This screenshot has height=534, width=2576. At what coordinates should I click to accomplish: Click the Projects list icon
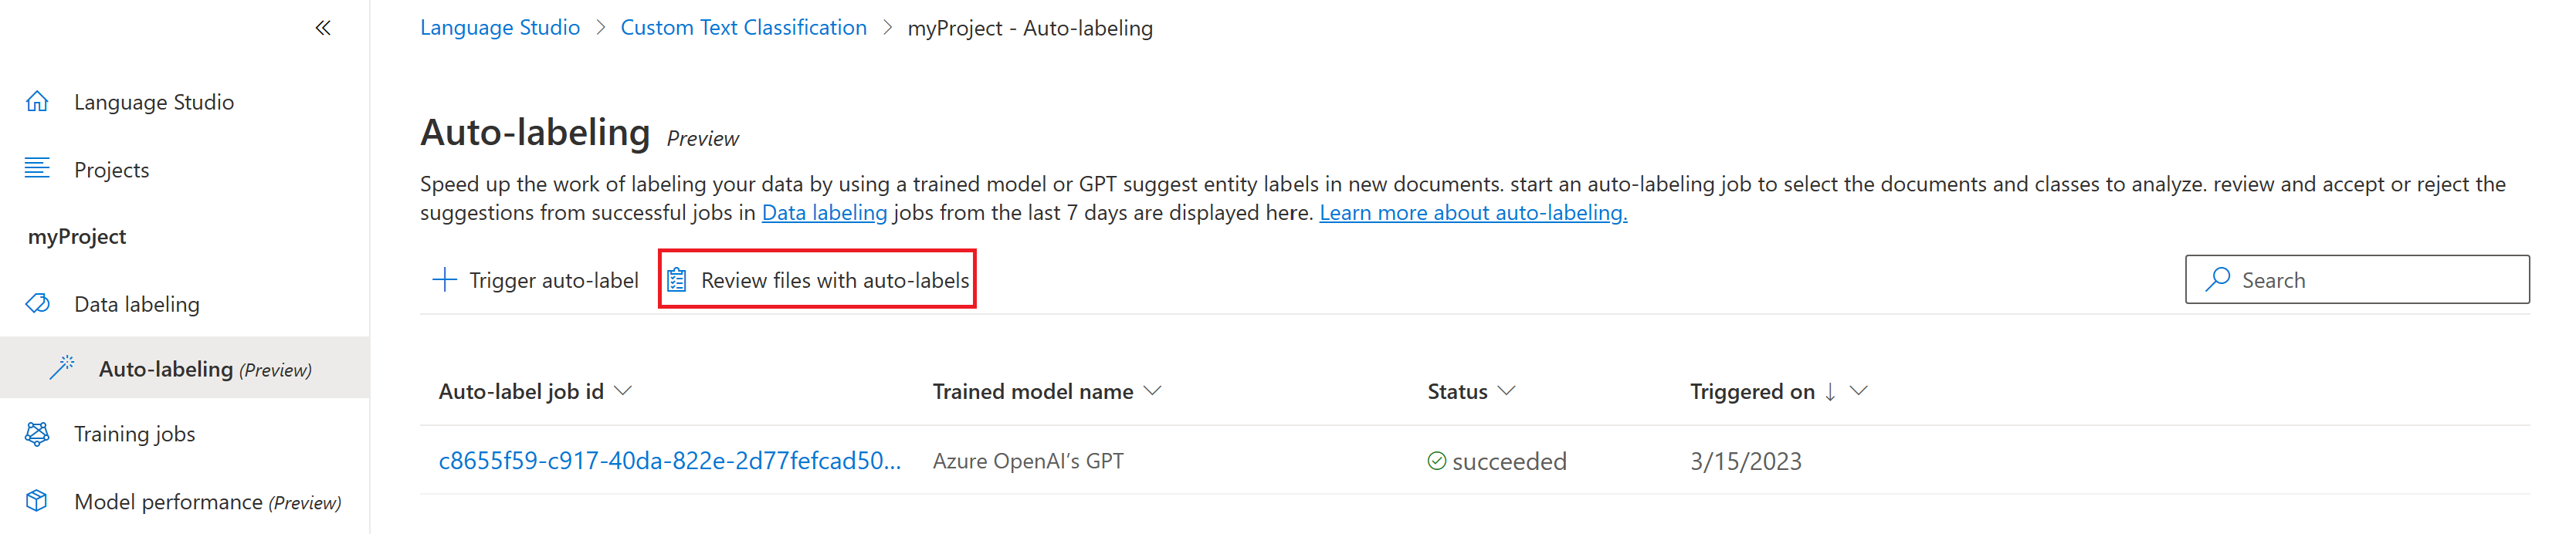pos(37,168)
